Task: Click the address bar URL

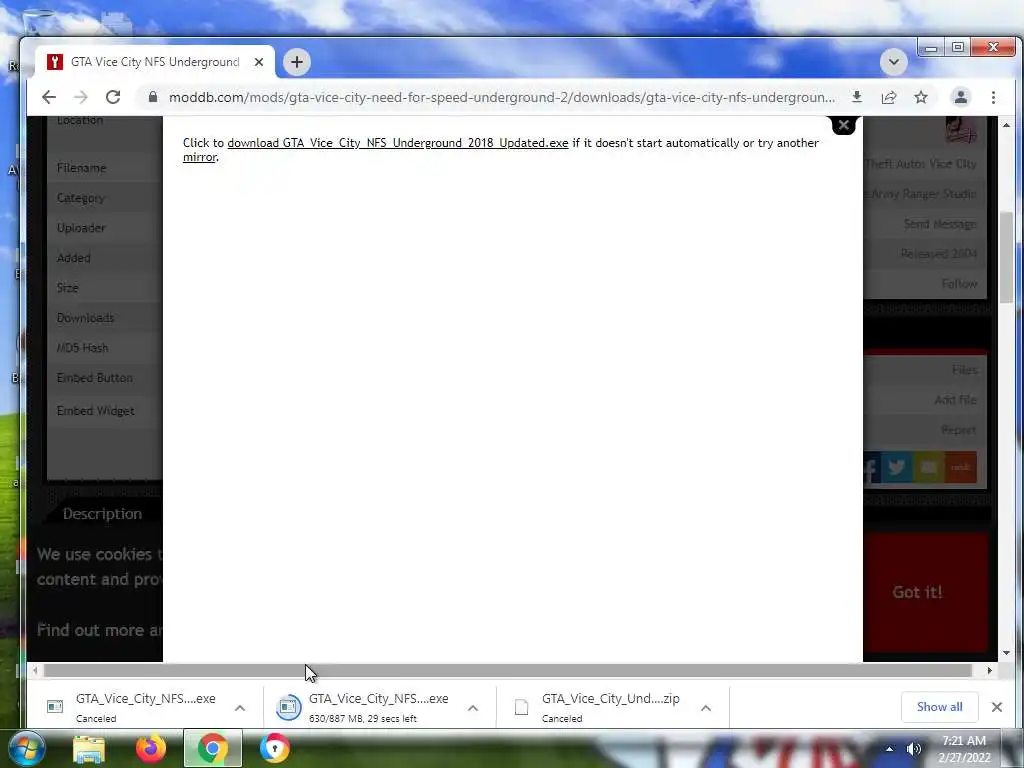Action: (502, 97)
